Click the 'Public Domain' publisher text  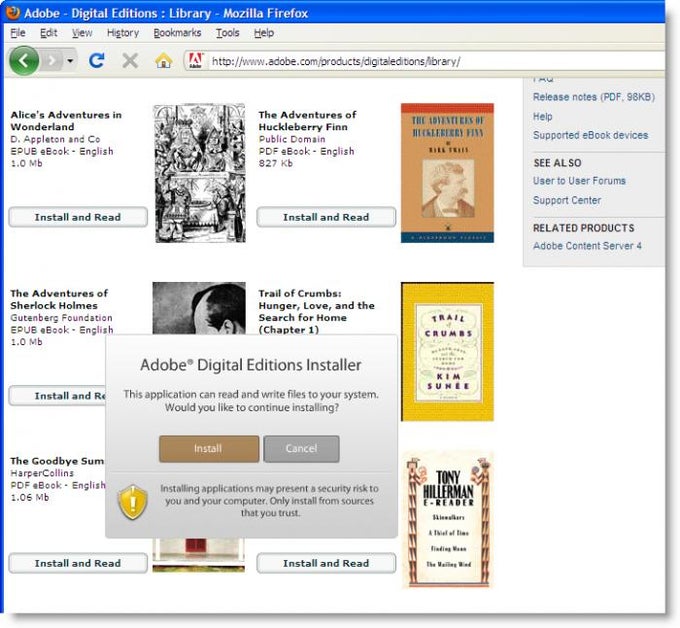[x=292, y=139]
